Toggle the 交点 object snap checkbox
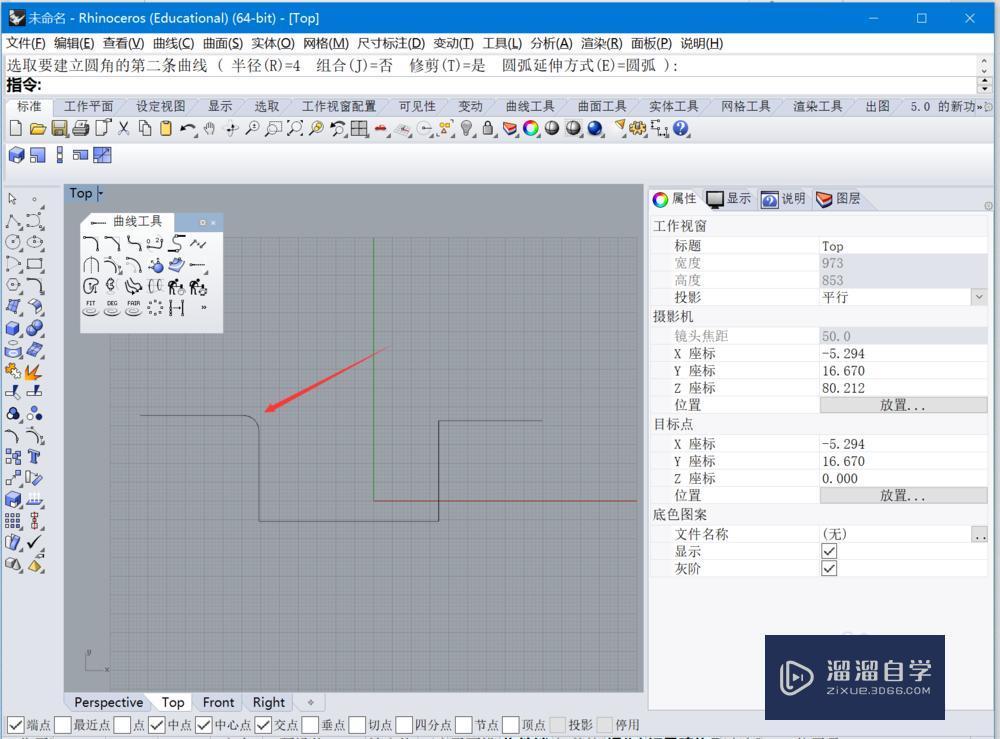Image resolution: width=1000 pixels, height=739 pixels. click(263, 725)
